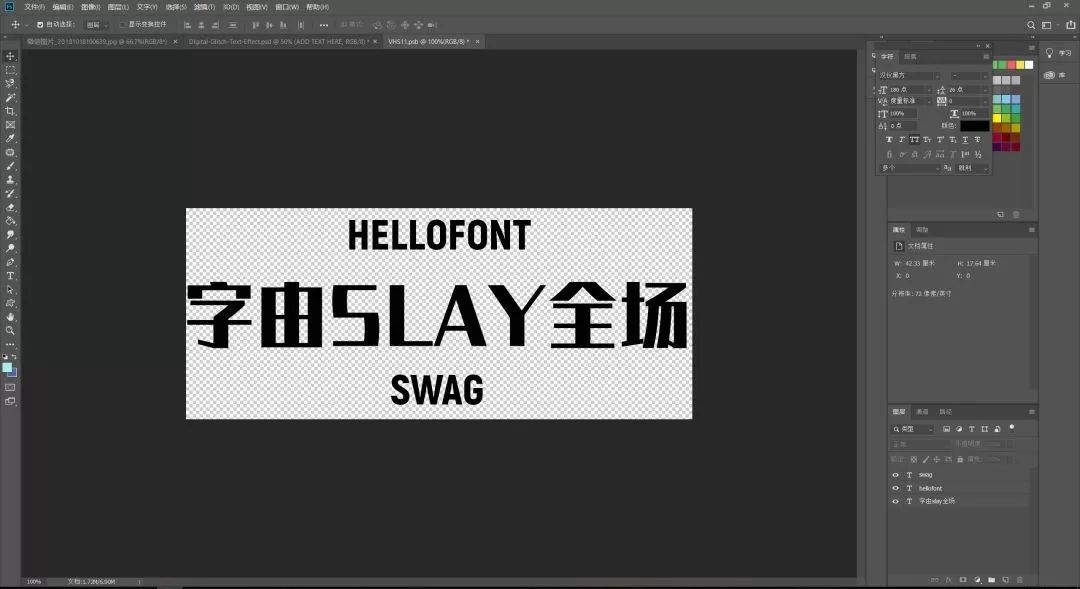This screenshot has width=1080, height=589.
Task: Open the layer filter 类型 dropdown
Action: tap(914, 429)
